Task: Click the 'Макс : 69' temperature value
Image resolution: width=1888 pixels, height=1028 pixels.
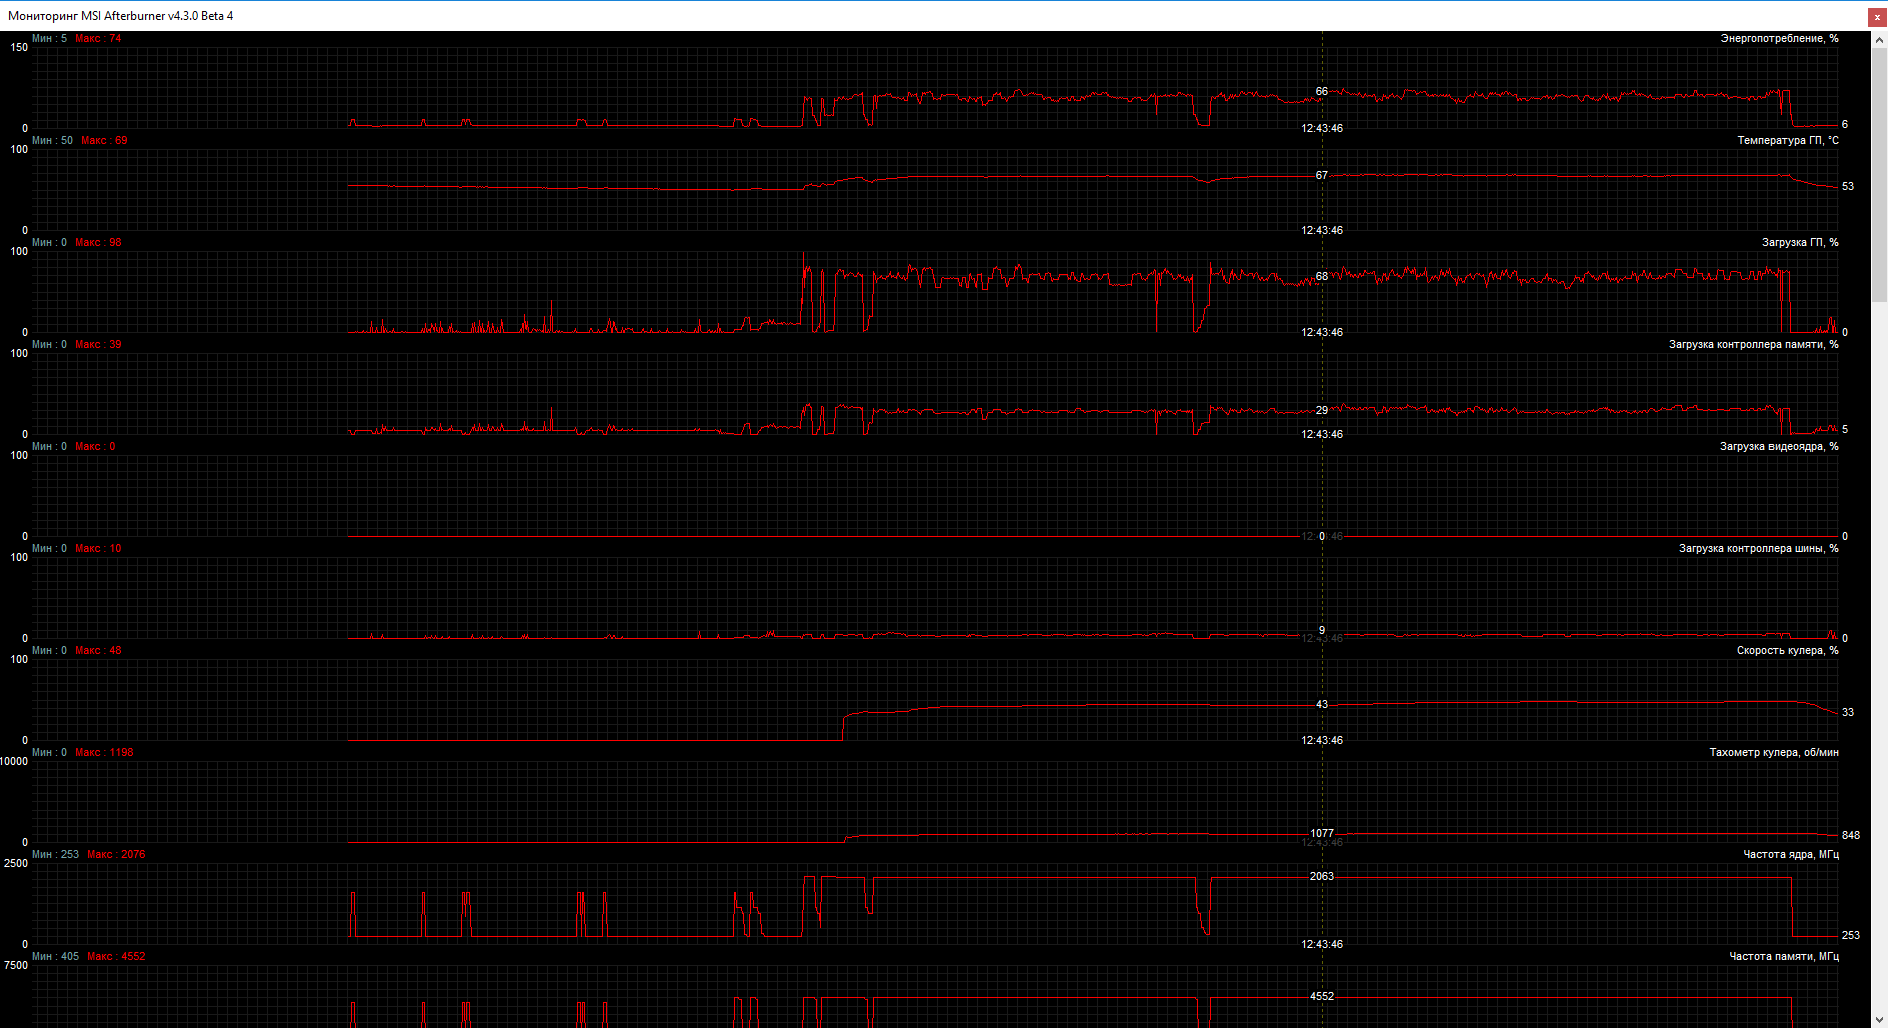Action: coord(104,140)
